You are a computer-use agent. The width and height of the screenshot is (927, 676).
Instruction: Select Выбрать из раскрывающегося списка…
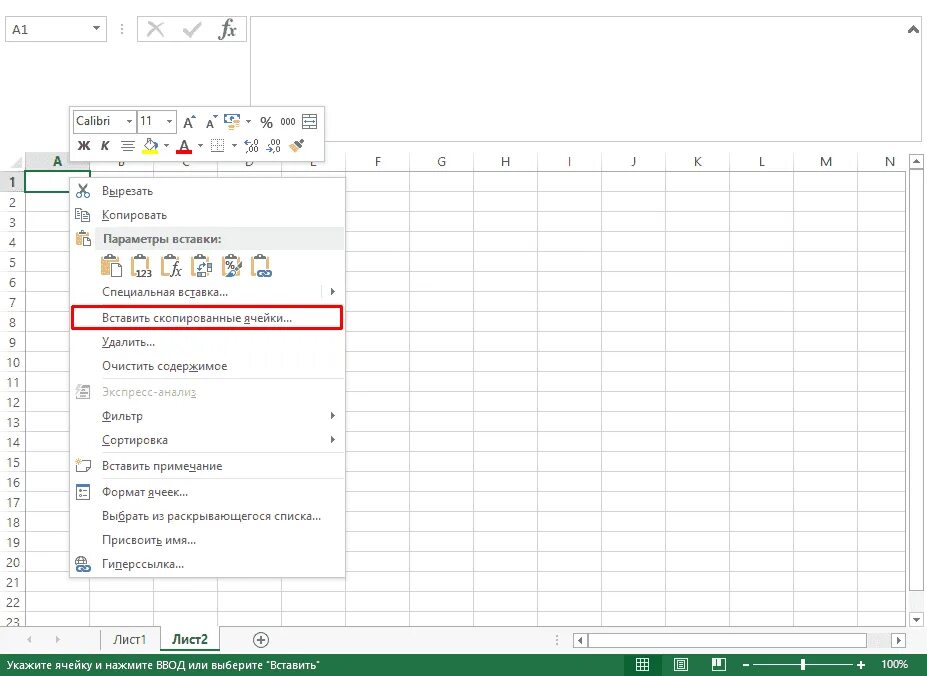pos(207,516)
